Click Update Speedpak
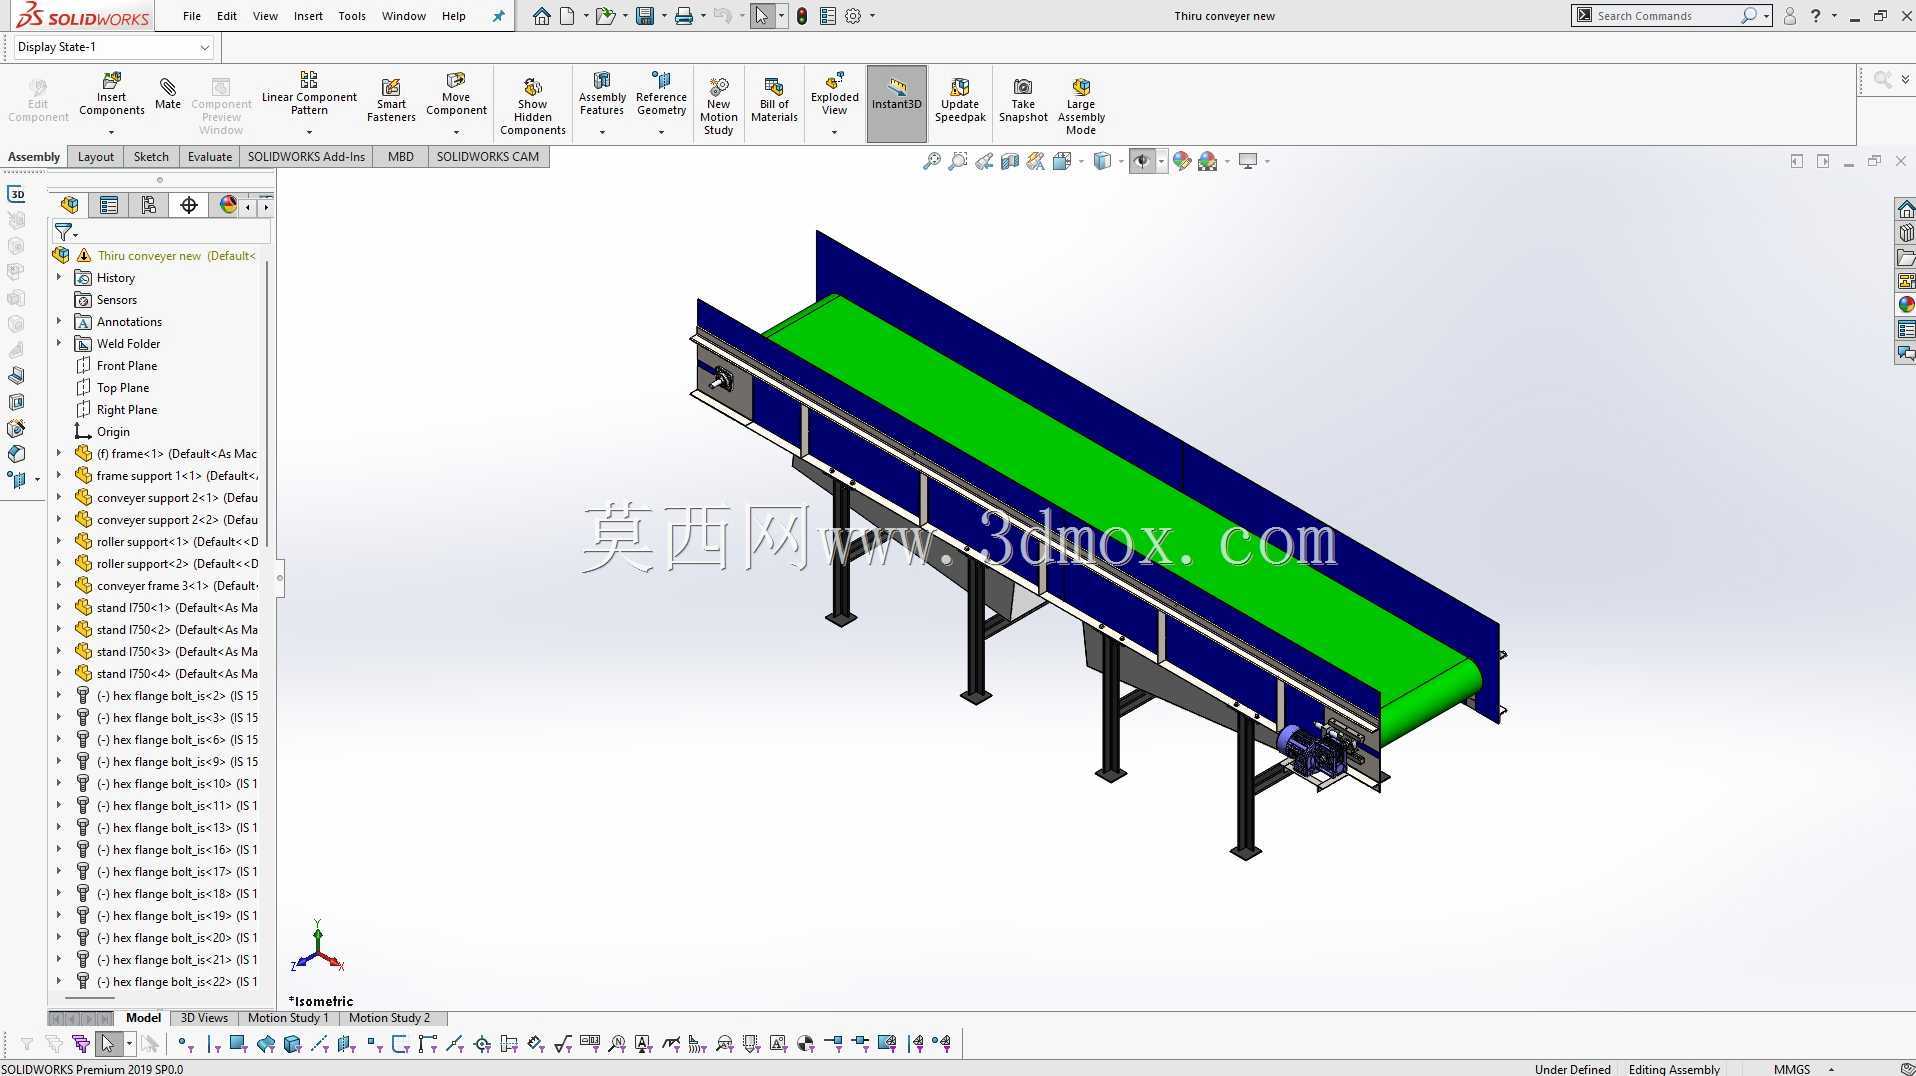 pos(960,101)
